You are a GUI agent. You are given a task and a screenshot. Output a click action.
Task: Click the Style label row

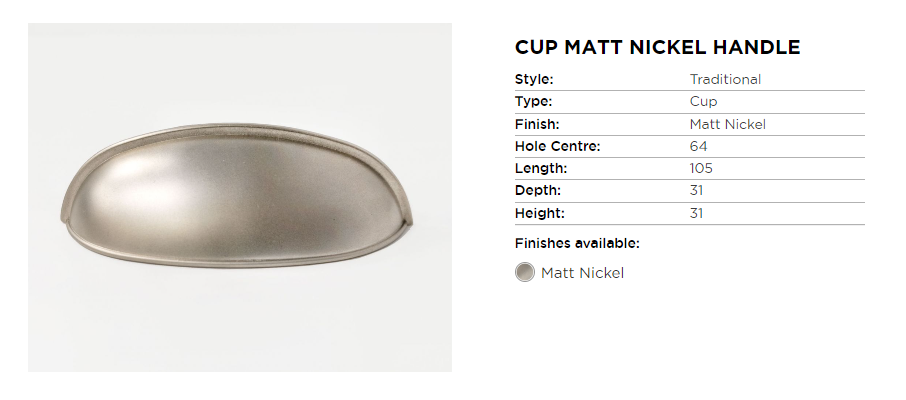click(534, 79)
